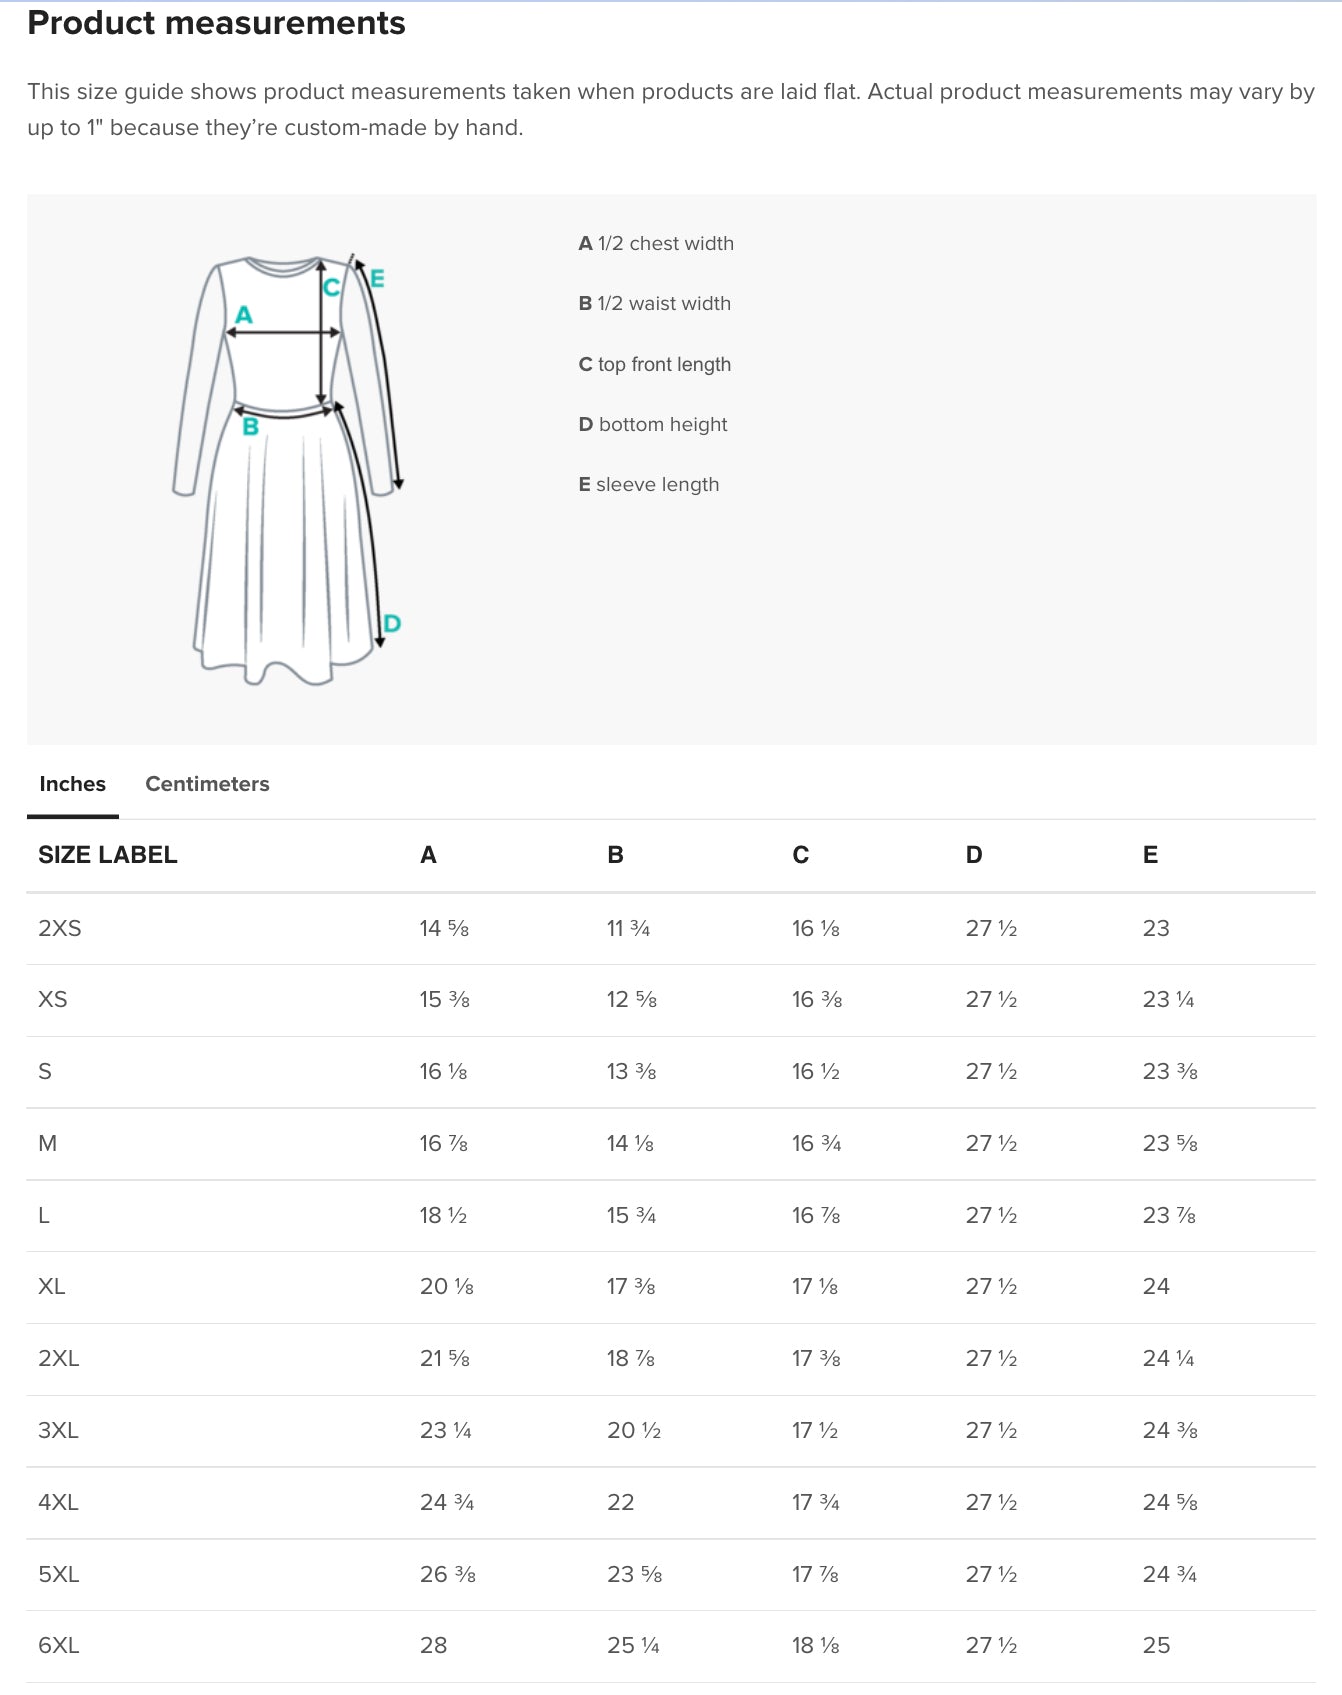
Task: Click the teal A label on dress diagram
Action: (x=244, y=315)
